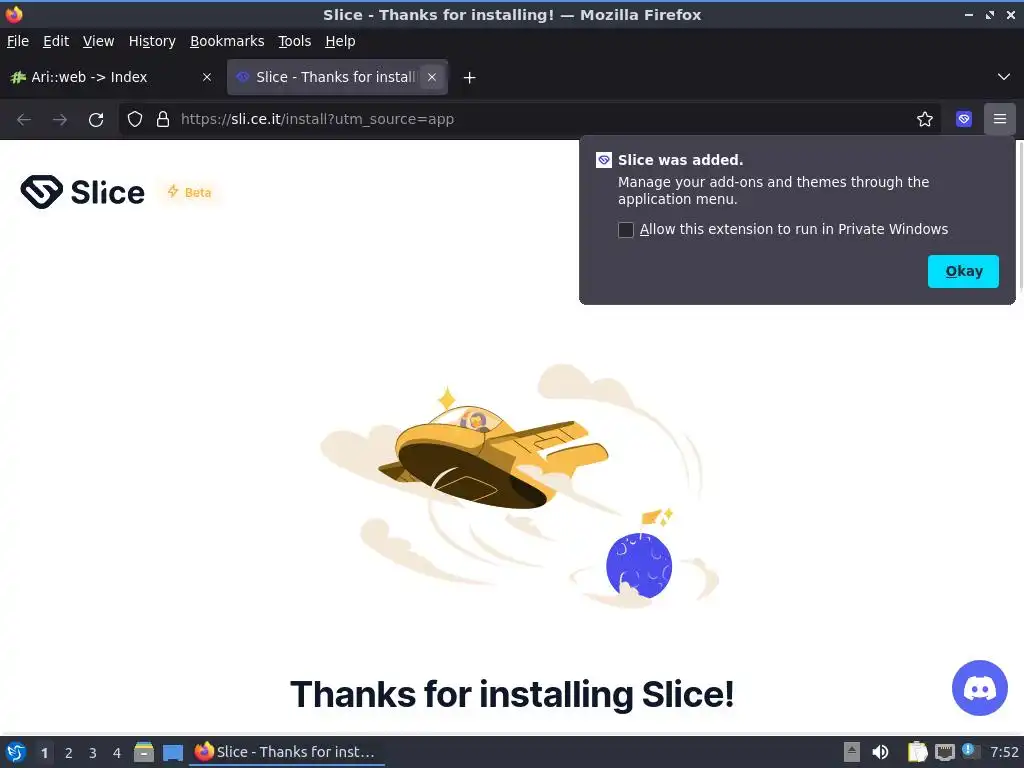Click the 7:52 clock in taskbar

point(1004,752)
